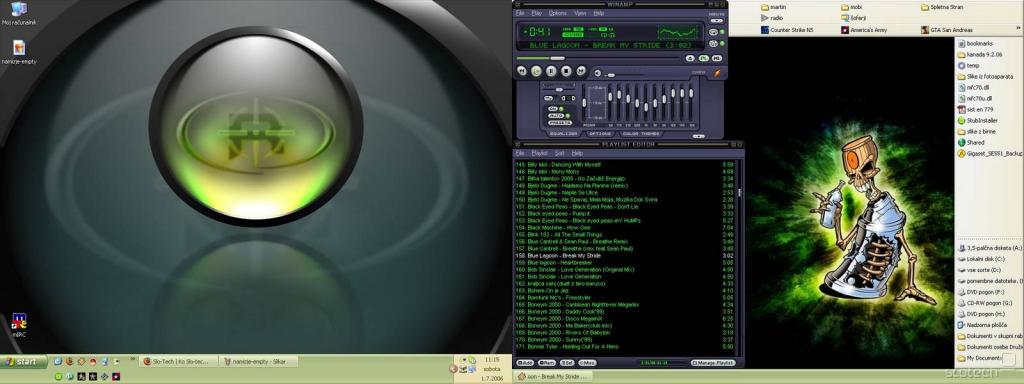The image size is (1024, 384).
Task: Open Winamp View menu
Action: point(580,13)
